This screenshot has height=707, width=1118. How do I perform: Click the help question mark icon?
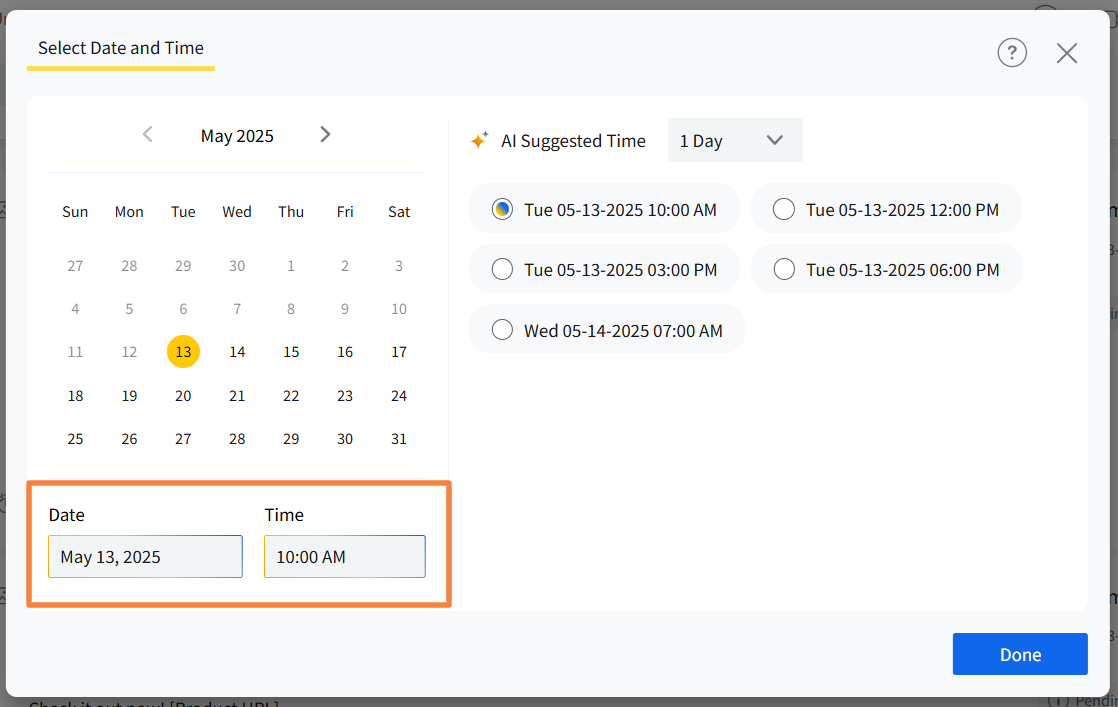pyautogui.click(x=1012, y=53)
